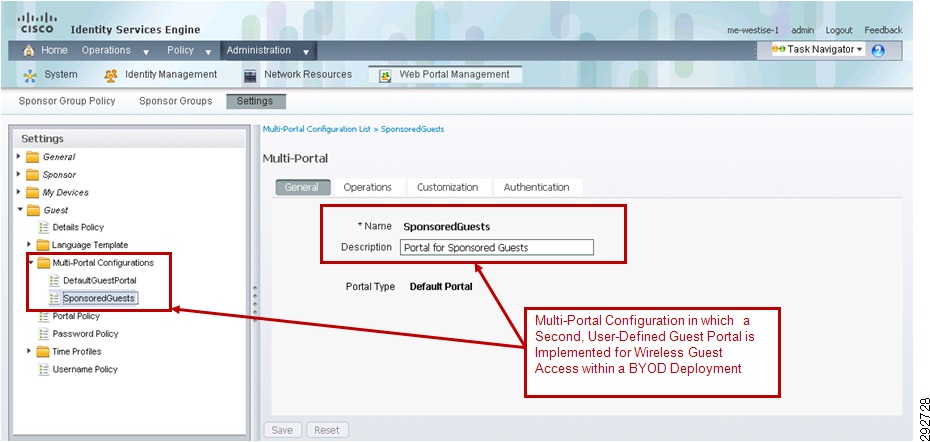Open the Sponsor Groups sub-tab
Viewport: 930px width, 442px height.
click(x=176, y=101)
